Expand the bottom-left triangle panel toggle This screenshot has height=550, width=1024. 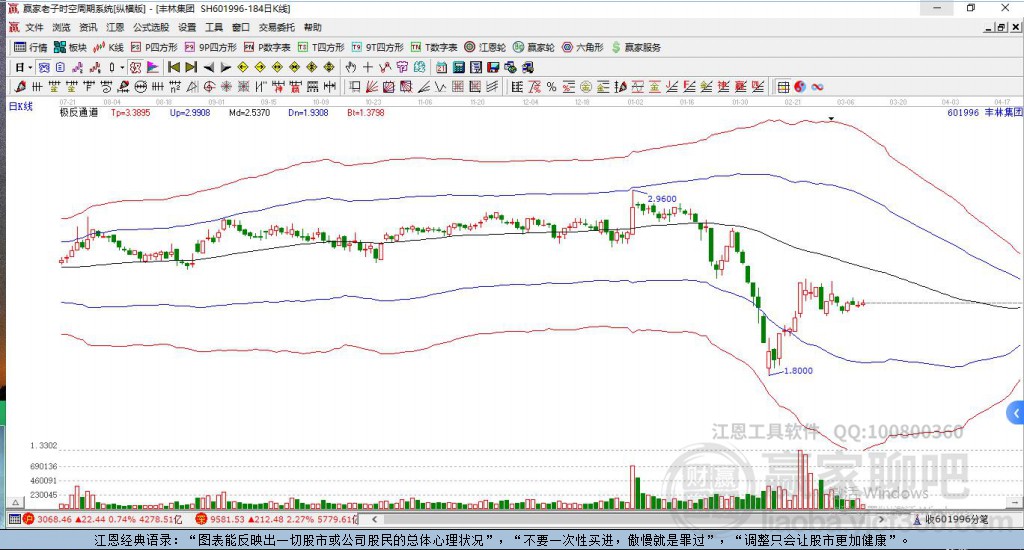(x=16, y=502)
